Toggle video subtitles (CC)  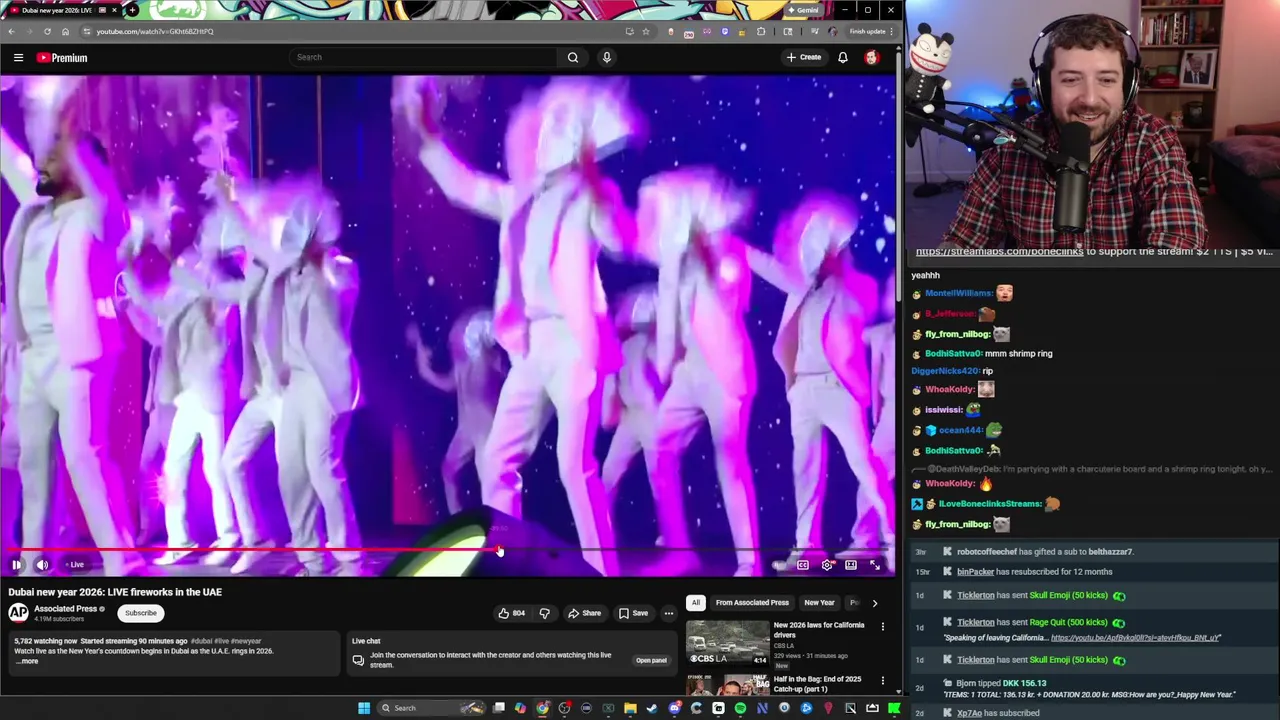(803, 565)
